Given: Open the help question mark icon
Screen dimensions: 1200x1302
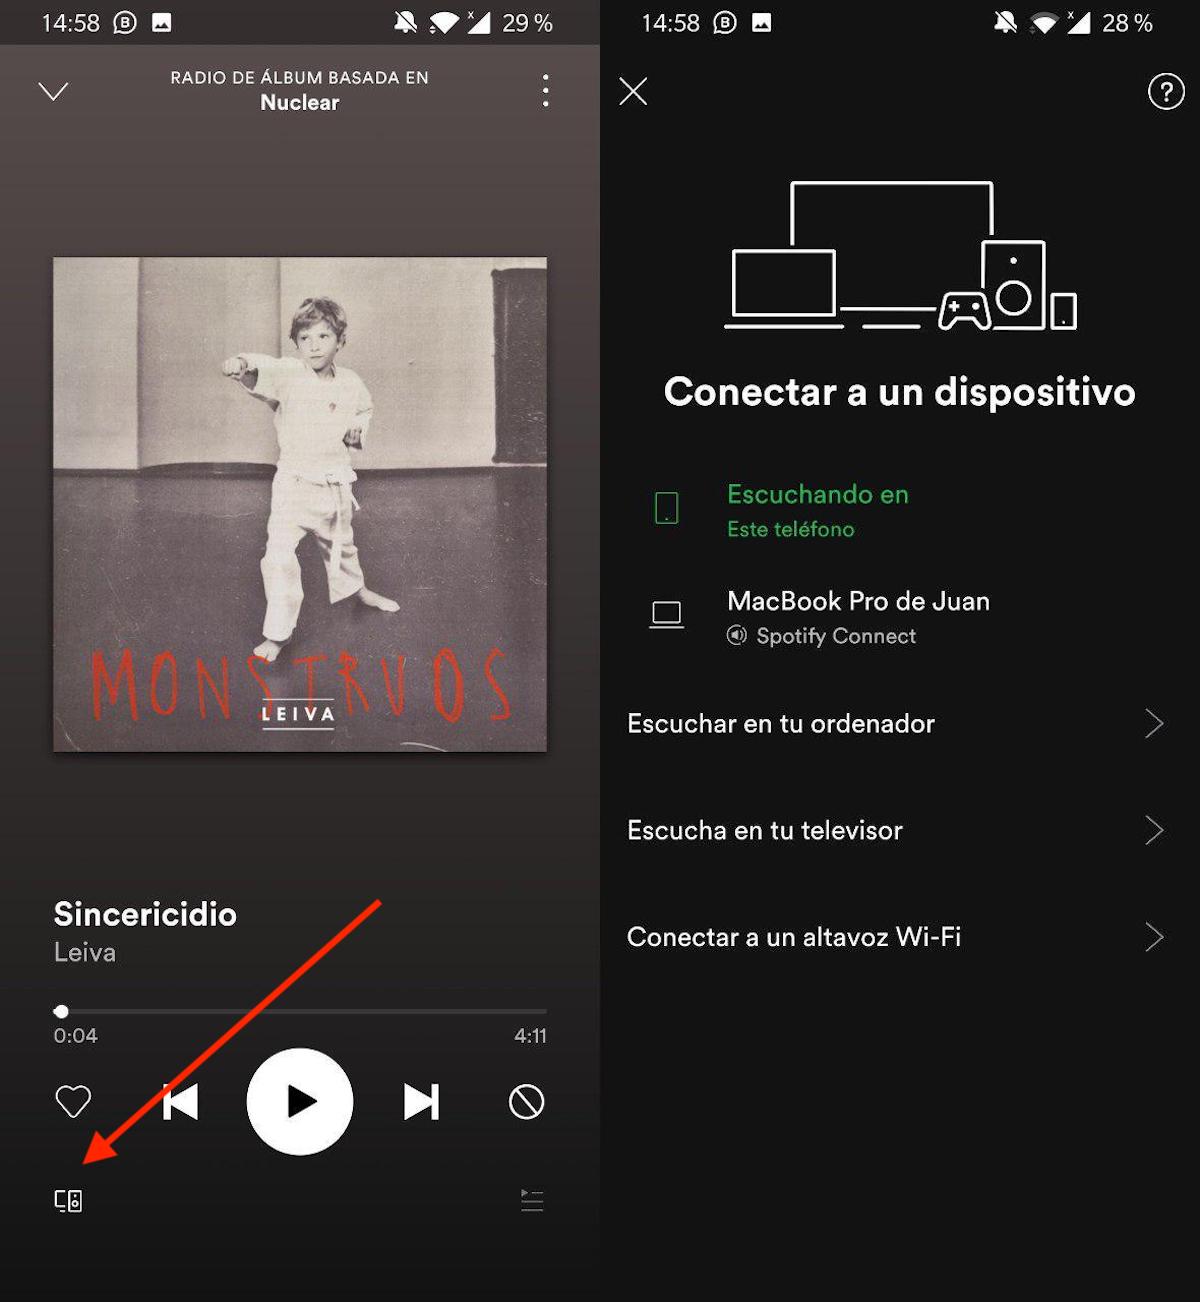Looking at the screenshot, I should (1166, 91).
